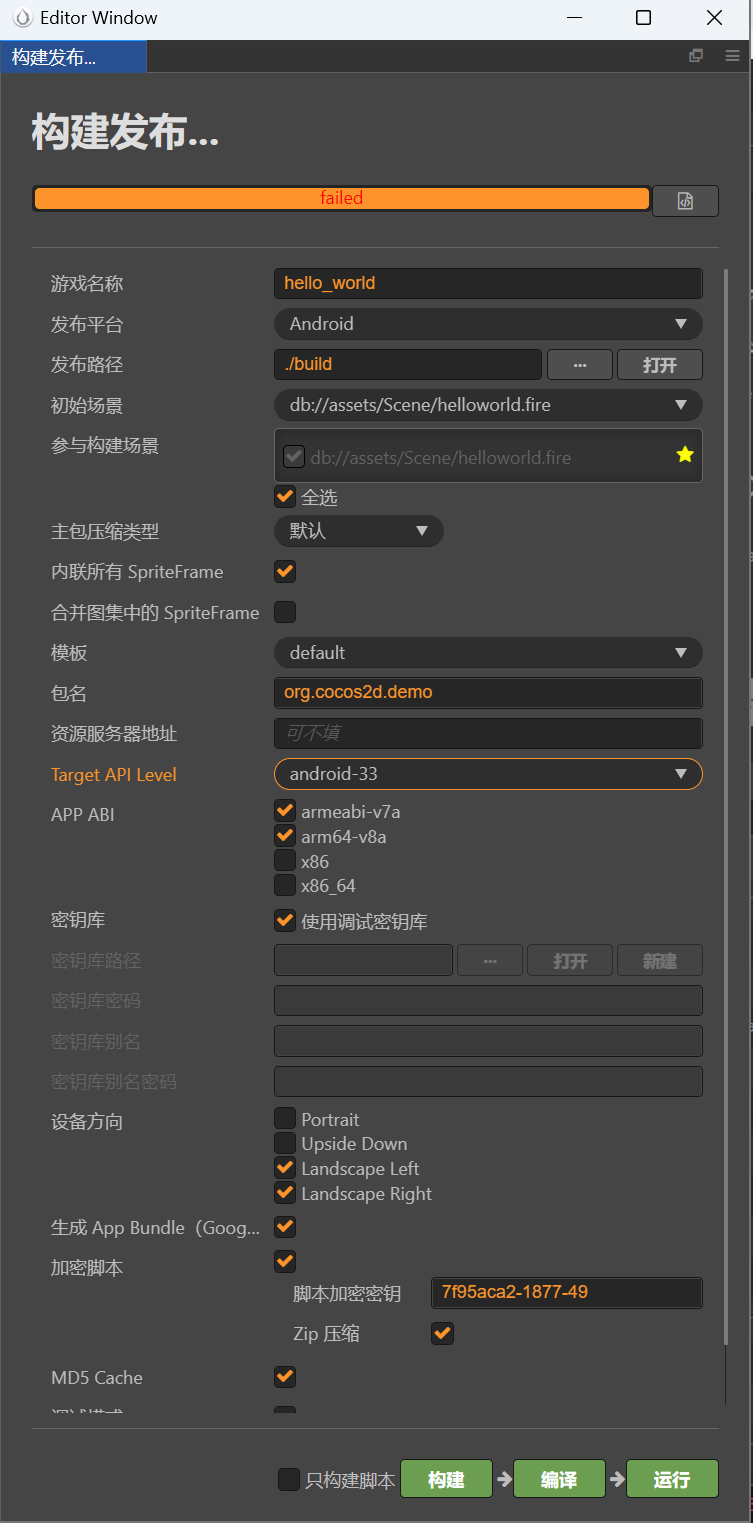Screen dimensions: 753x1523
Task: Click the failed build progress bar
Action: (x=341, y=198)
